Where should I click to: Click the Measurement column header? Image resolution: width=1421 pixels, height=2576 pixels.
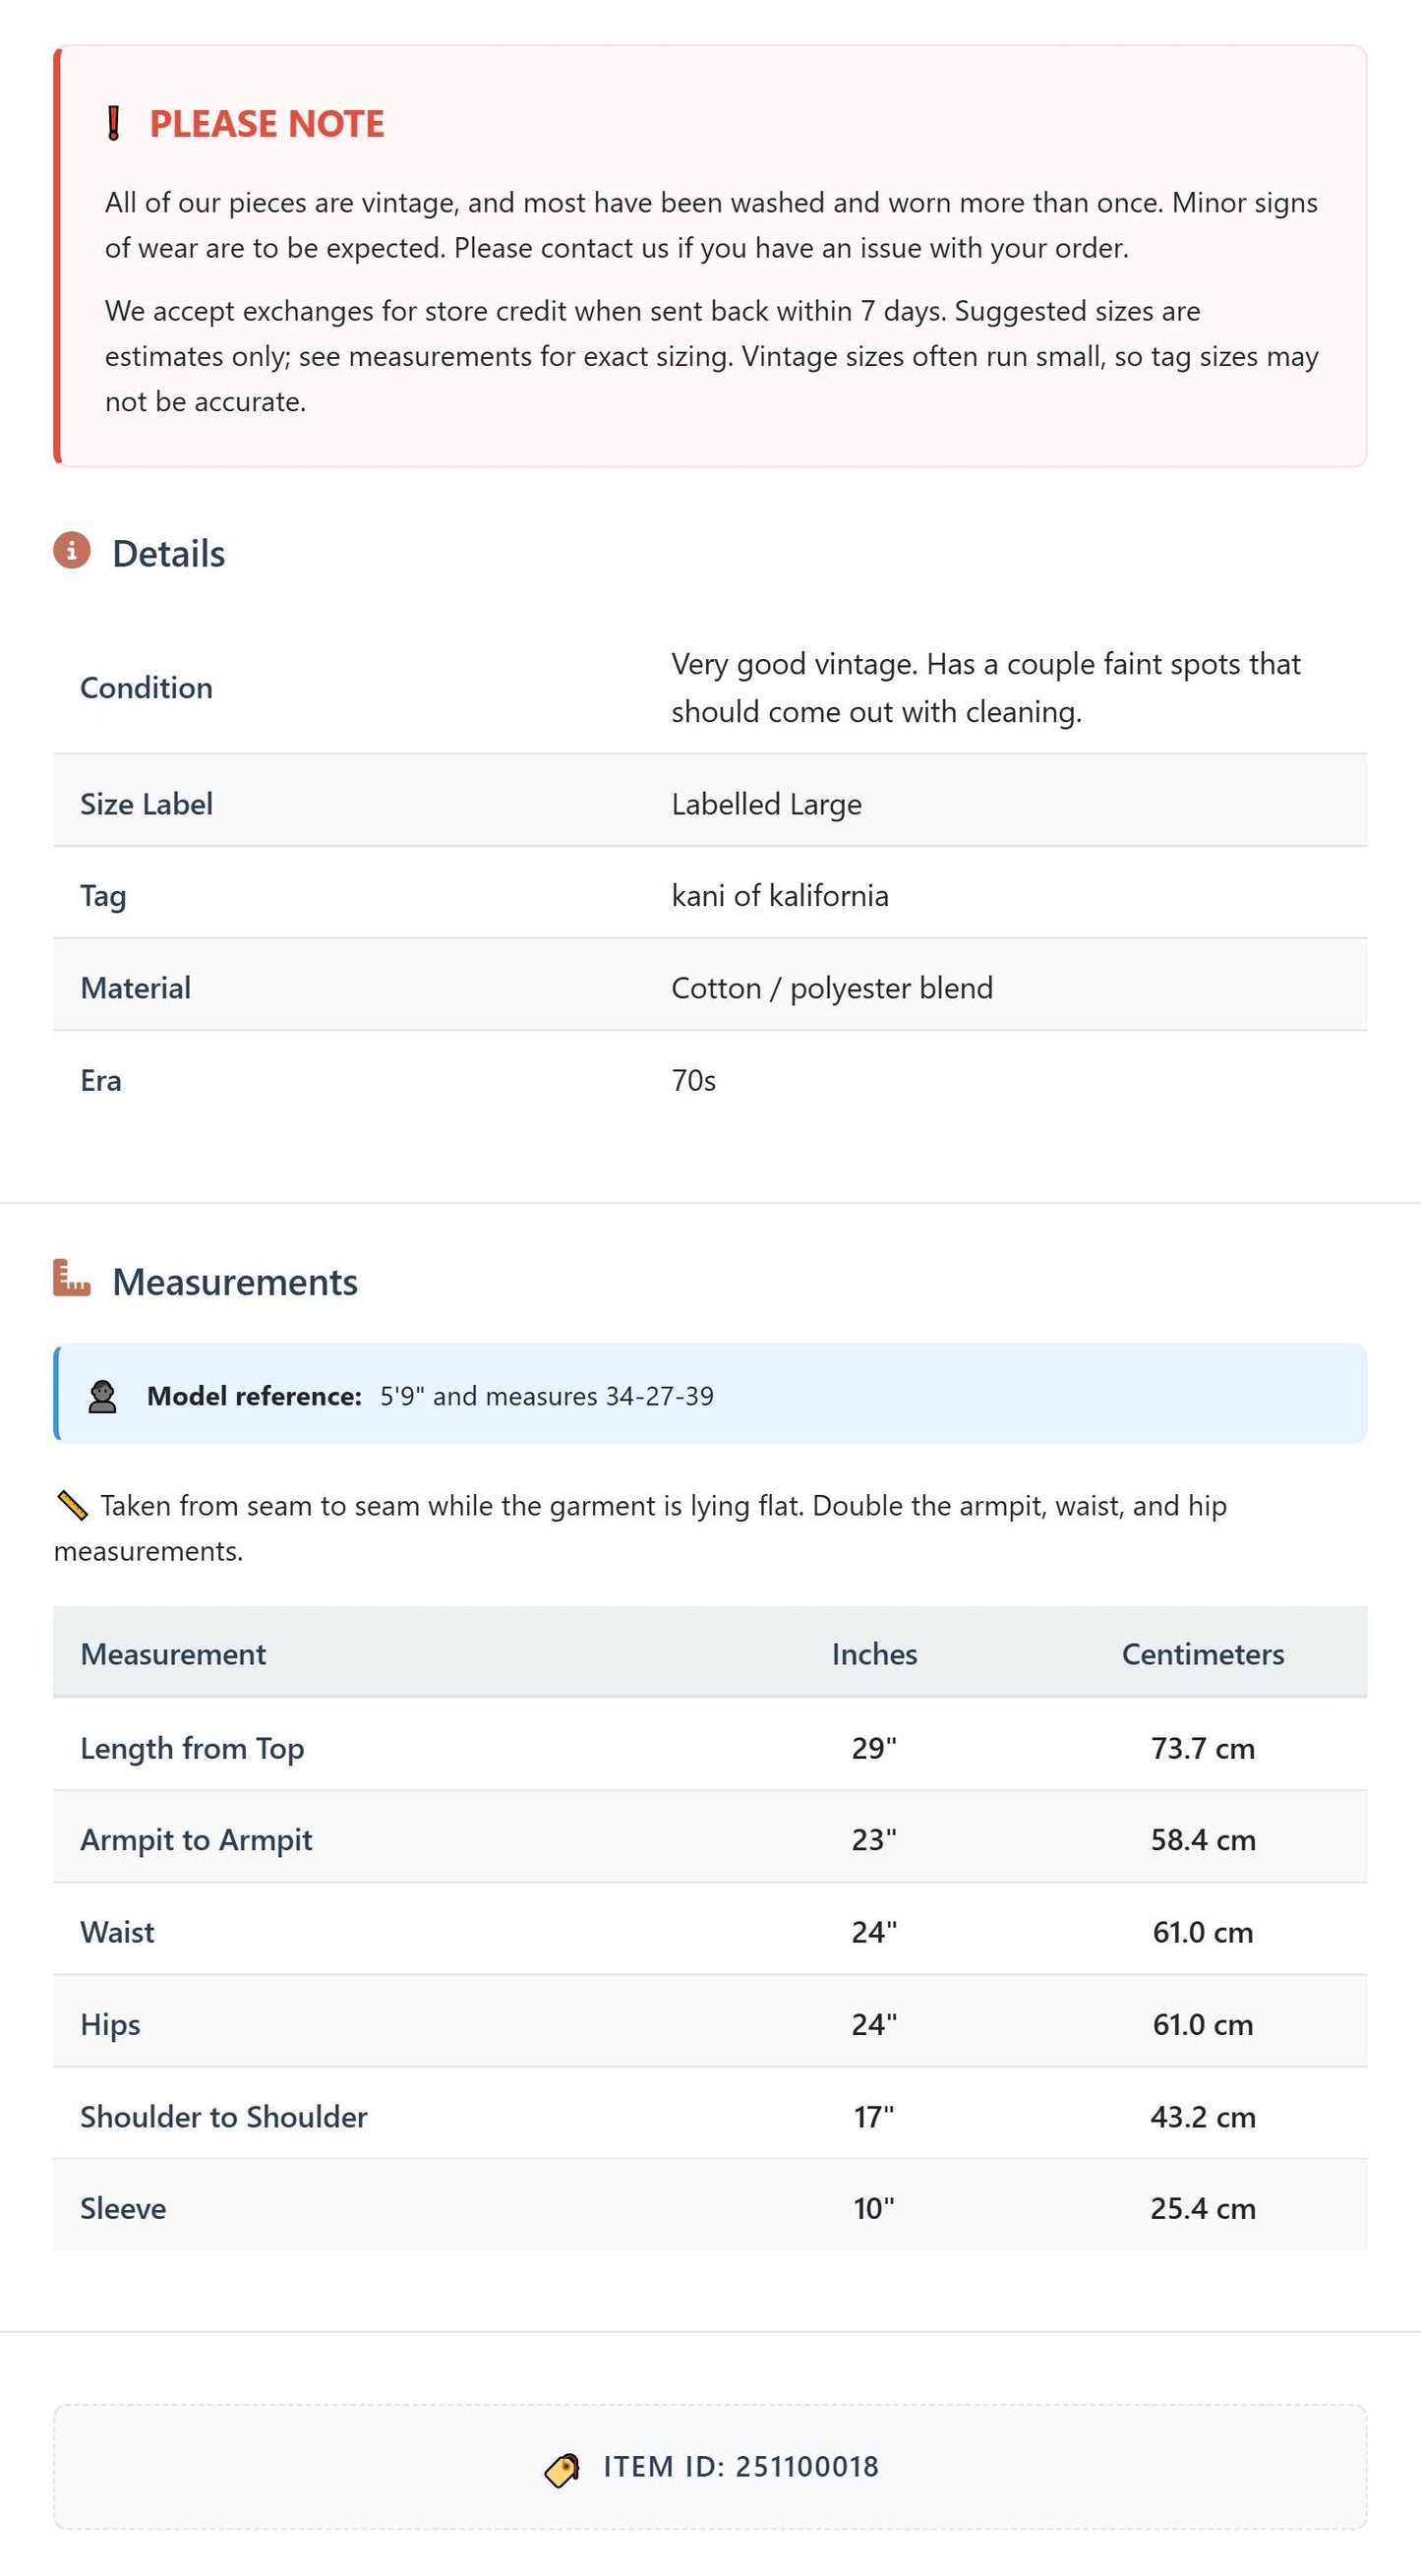click(173, 1654)
